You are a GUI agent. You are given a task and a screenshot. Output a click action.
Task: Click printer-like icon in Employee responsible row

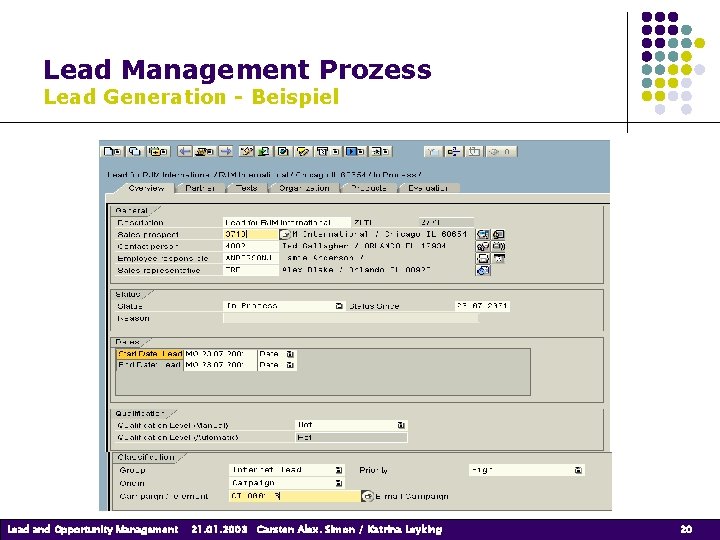pos(483,259)
